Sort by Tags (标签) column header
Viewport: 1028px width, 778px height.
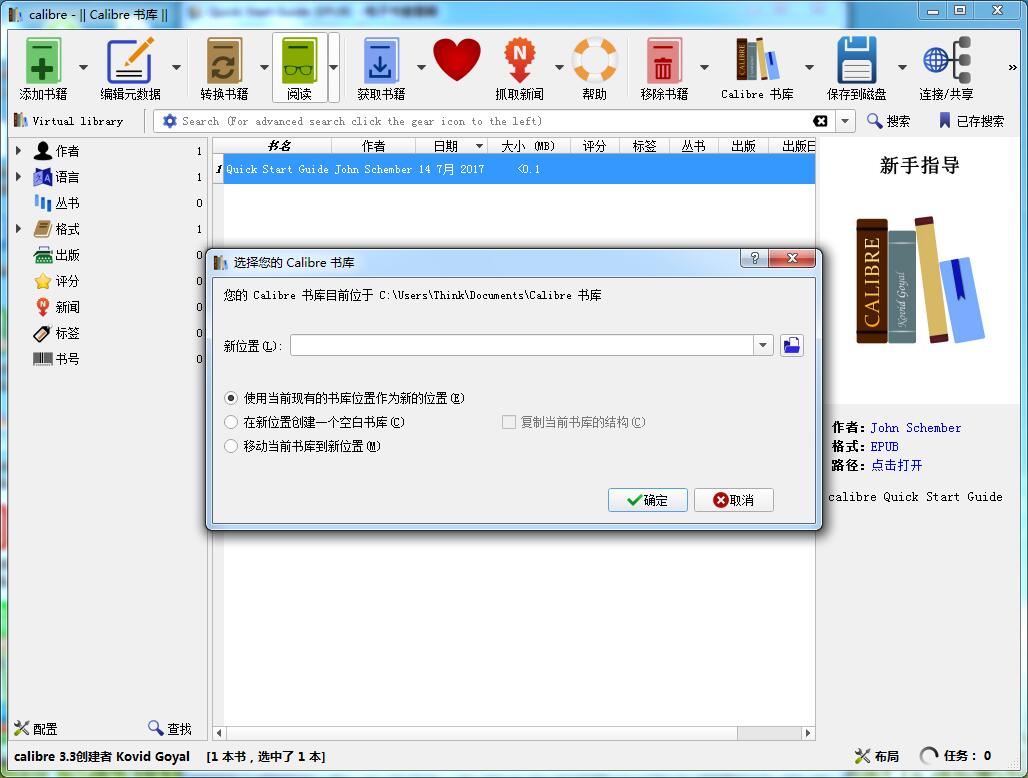point(644,146)
